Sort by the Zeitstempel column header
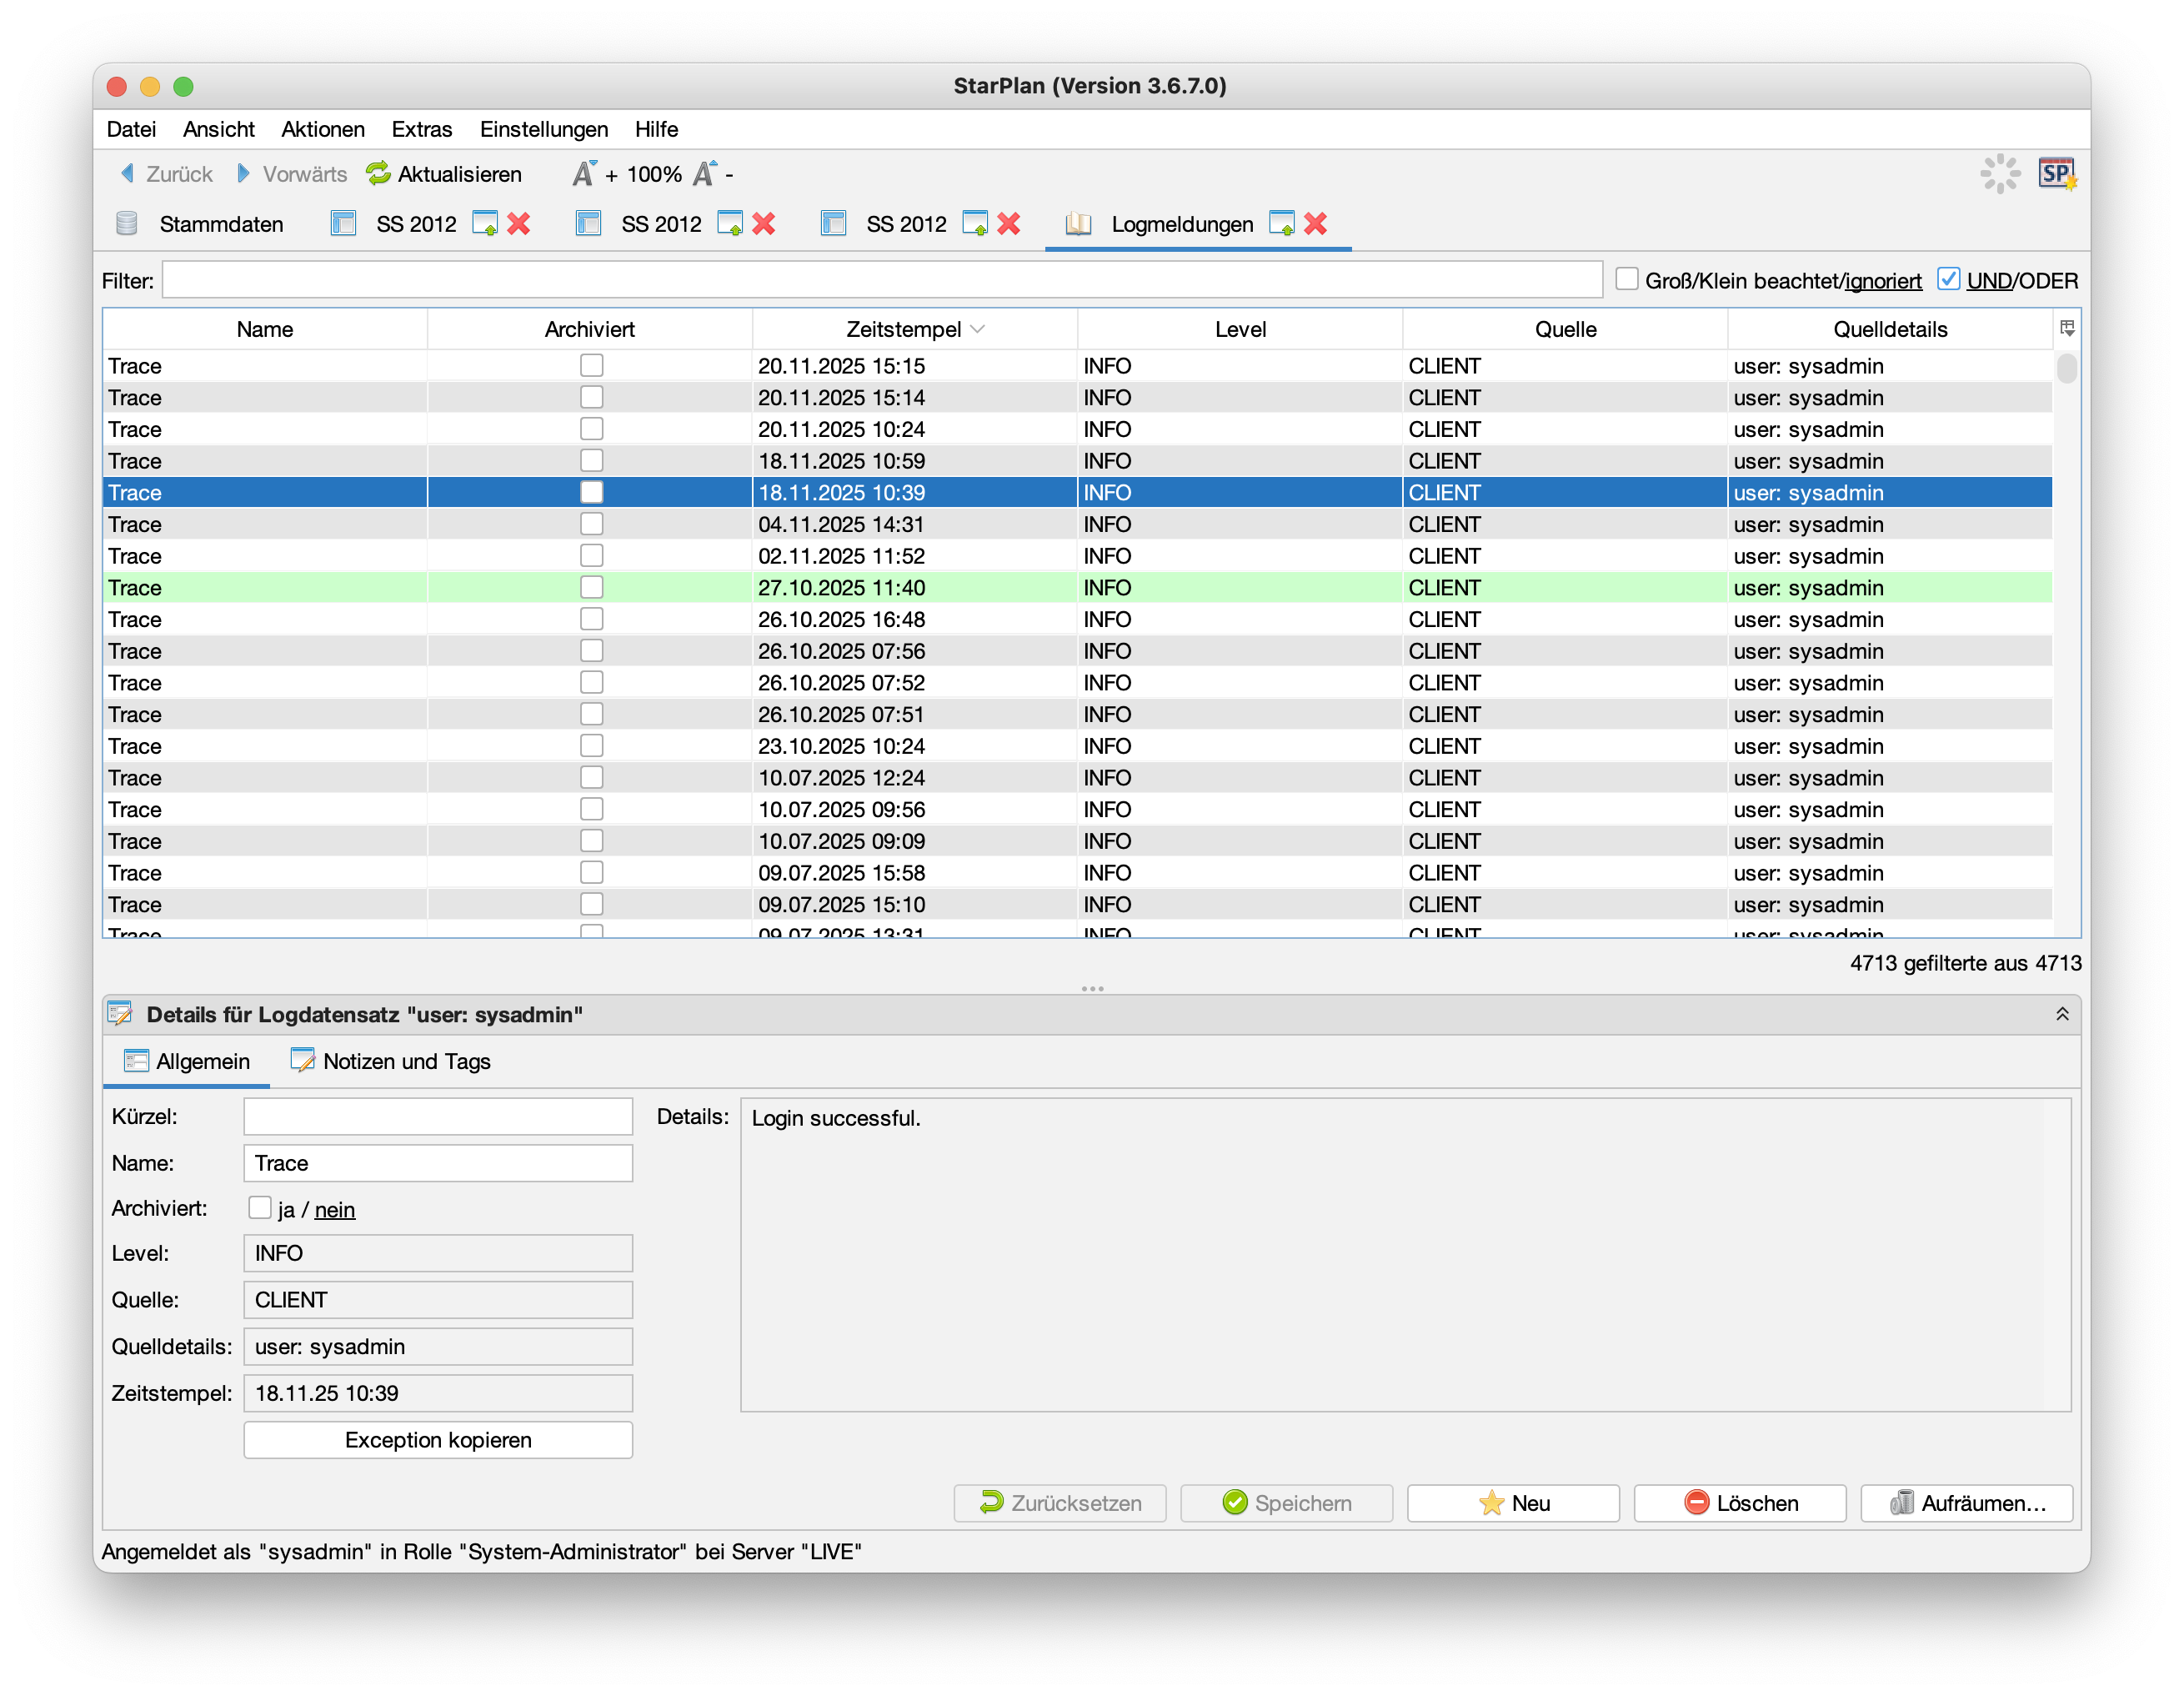Screen dimensions: 2184x1696 [x=904, y=329]
